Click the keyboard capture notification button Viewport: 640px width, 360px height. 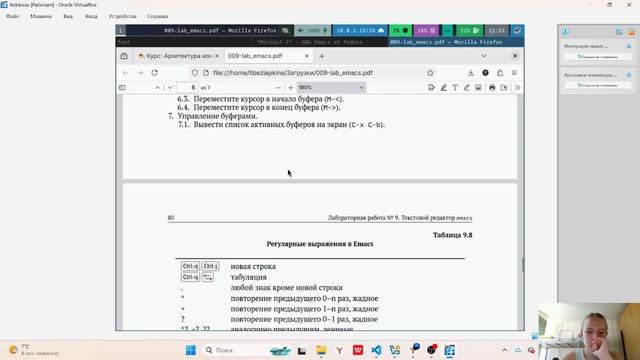click(x=598, y=85)
